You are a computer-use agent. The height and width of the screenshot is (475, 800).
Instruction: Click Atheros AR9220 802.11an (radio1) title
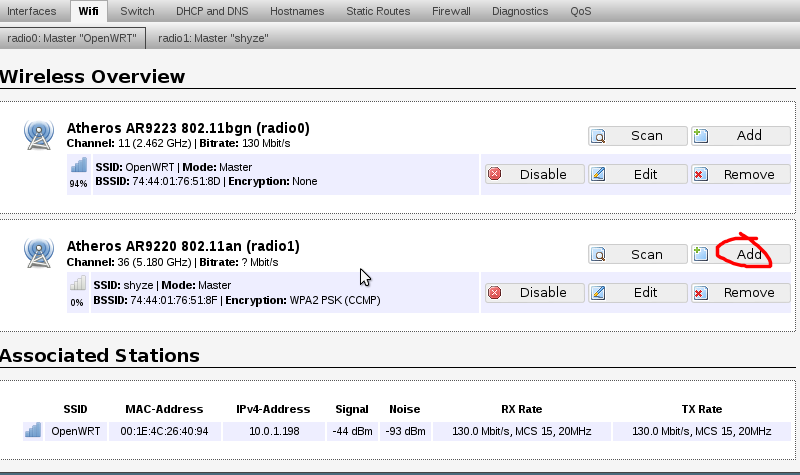[x=183, y=246]
